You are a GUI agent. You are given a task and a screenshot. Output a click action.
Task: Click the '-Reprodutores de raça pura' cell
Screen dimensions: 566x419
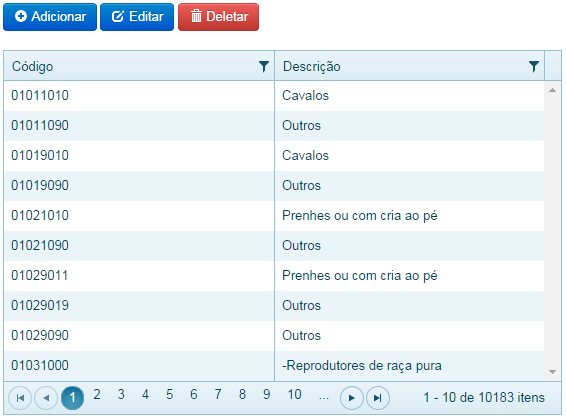click(x=409, y=365)
